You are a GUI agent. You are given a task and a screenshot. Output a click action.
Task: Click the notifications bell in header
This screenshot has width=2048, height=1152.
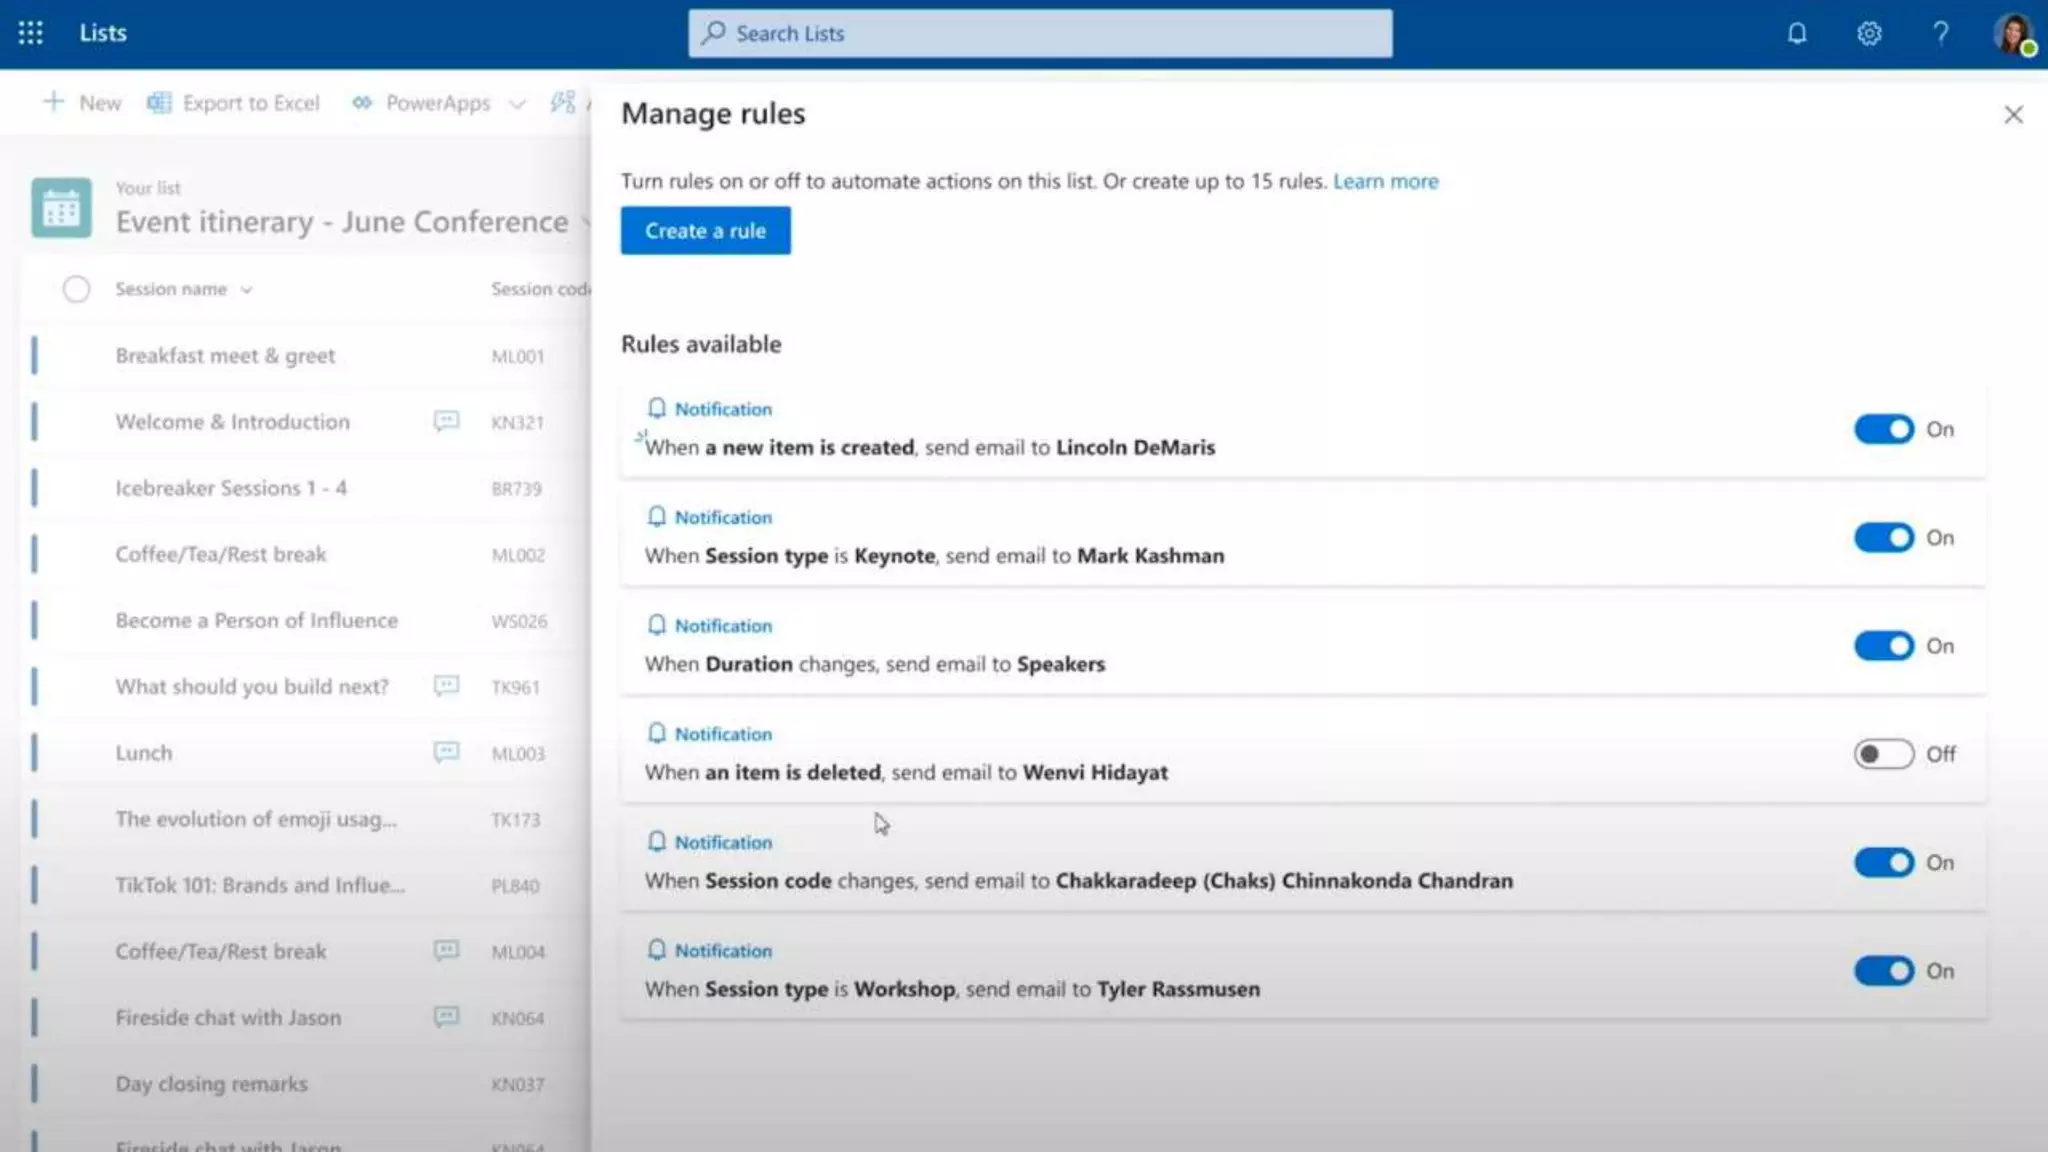(1797, 33)
